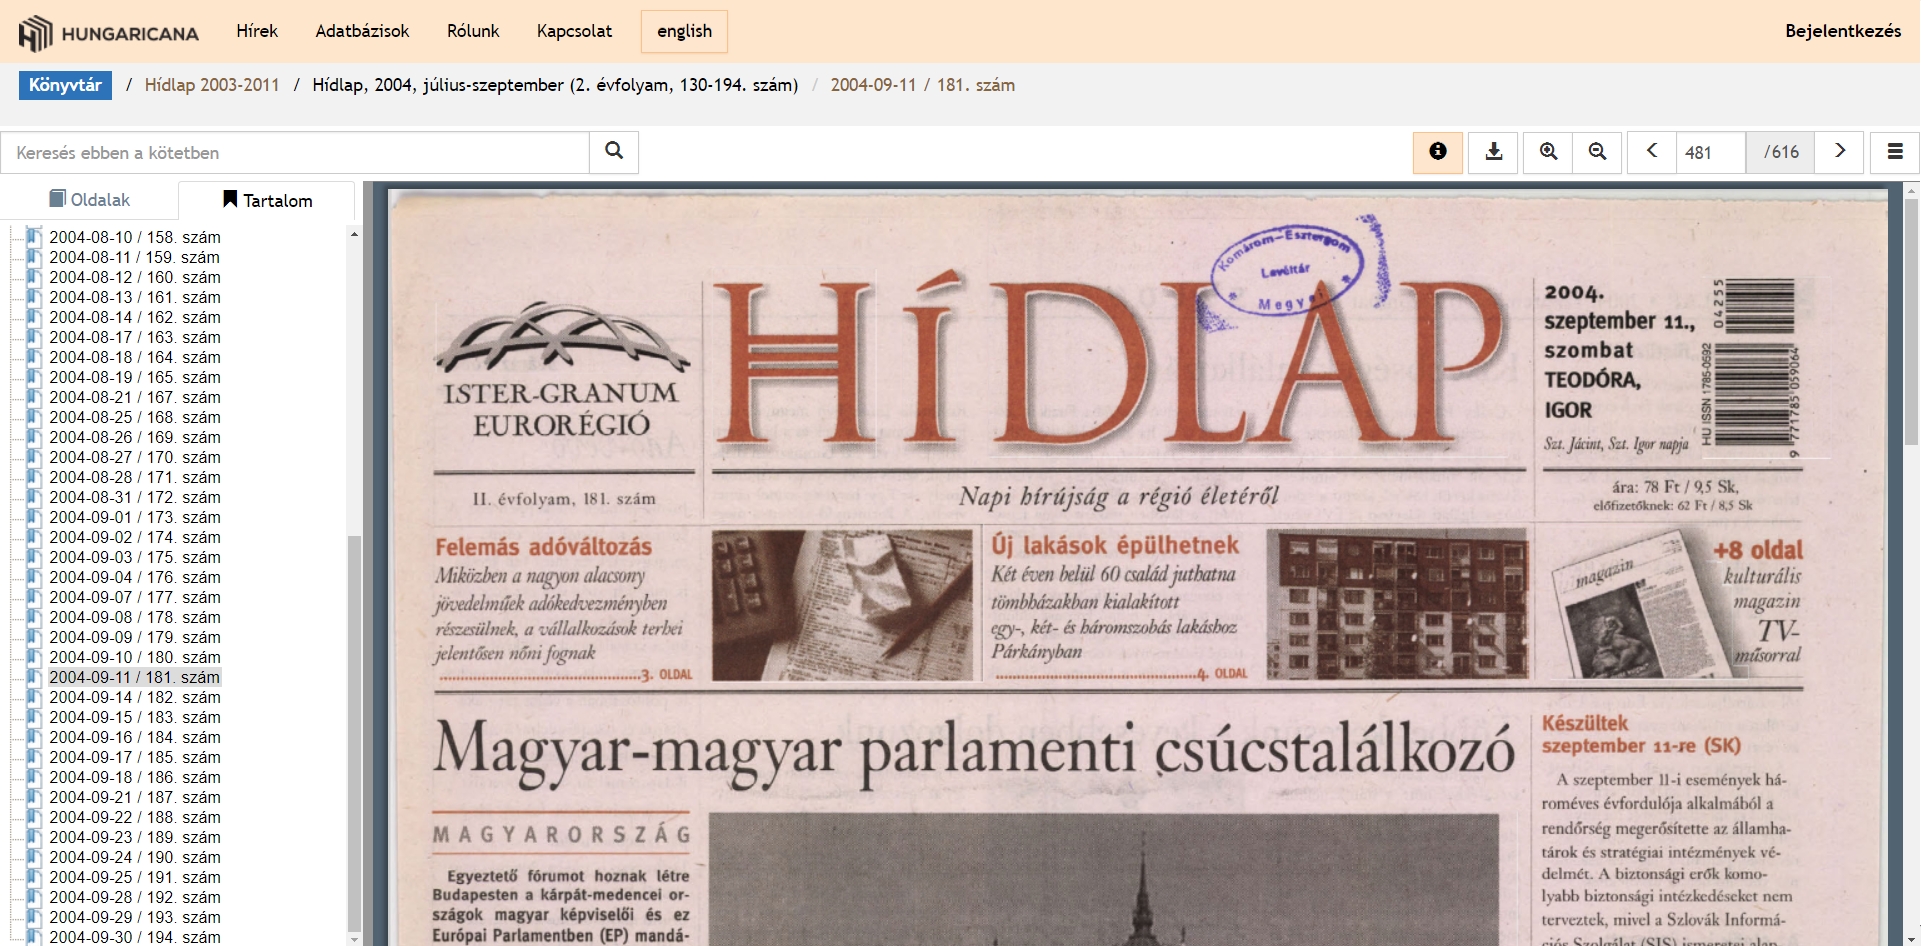Download the current page
Image resolution: width=1921 pixels, height=946 pixels.
click(x=1494, y=152)
